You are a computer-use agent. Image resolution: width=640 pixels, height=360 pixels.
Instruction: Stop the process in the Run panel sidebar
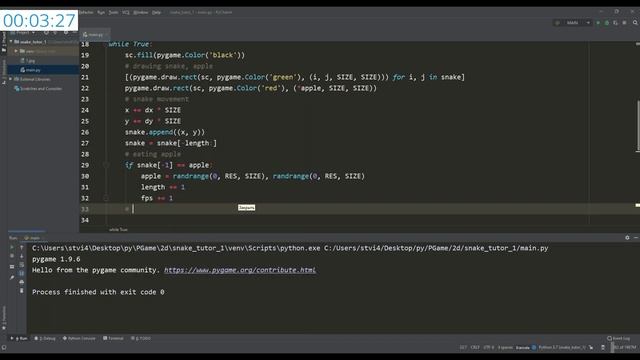tap(12, 256)
